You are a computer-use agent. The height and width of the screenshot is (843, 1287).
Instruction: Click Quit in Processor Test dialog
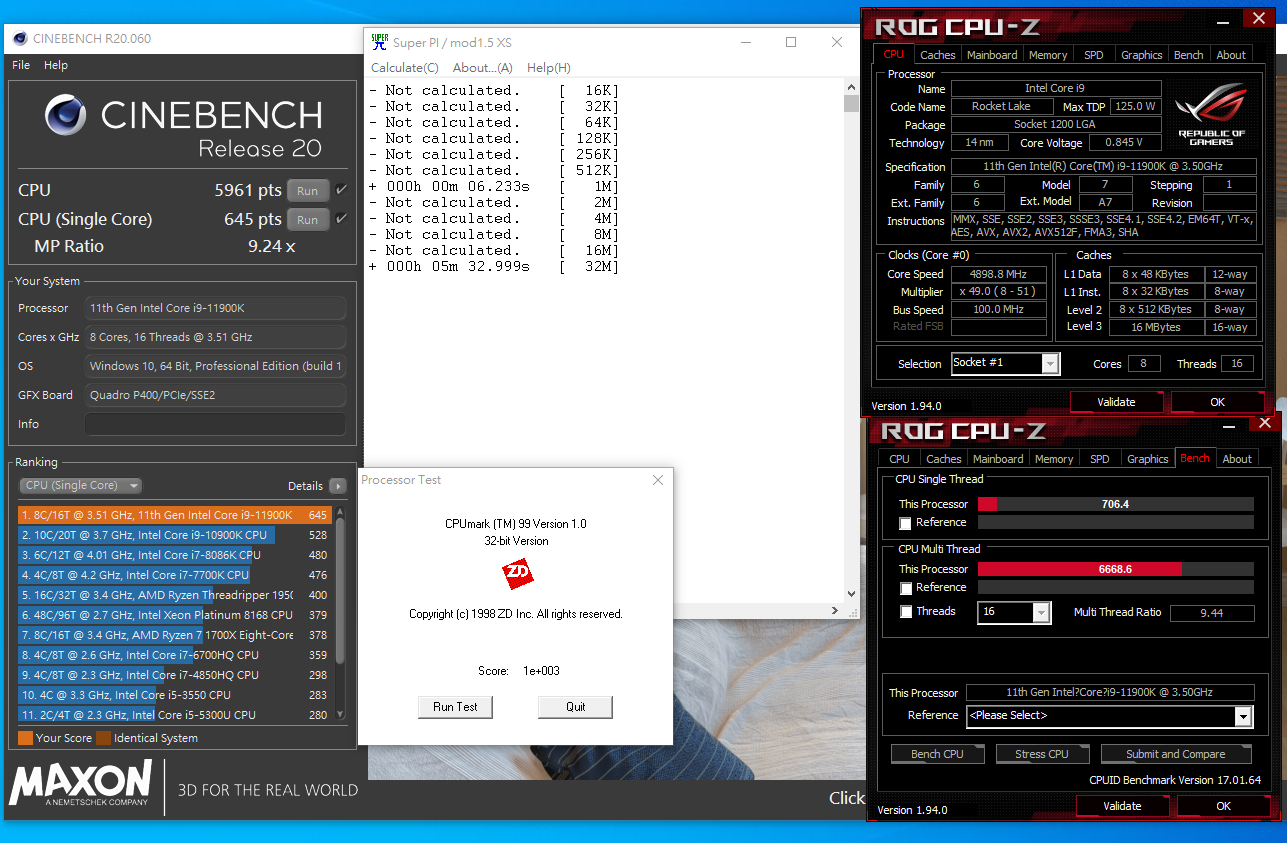click(x=575, y=707)
